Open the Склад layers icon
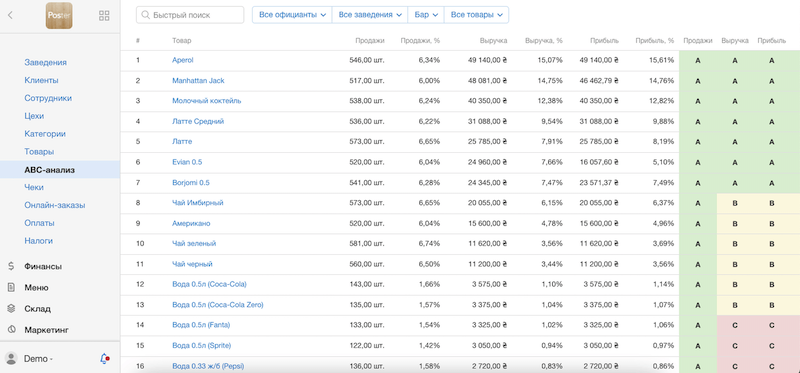The image size is (800, 373). (11, 309)
